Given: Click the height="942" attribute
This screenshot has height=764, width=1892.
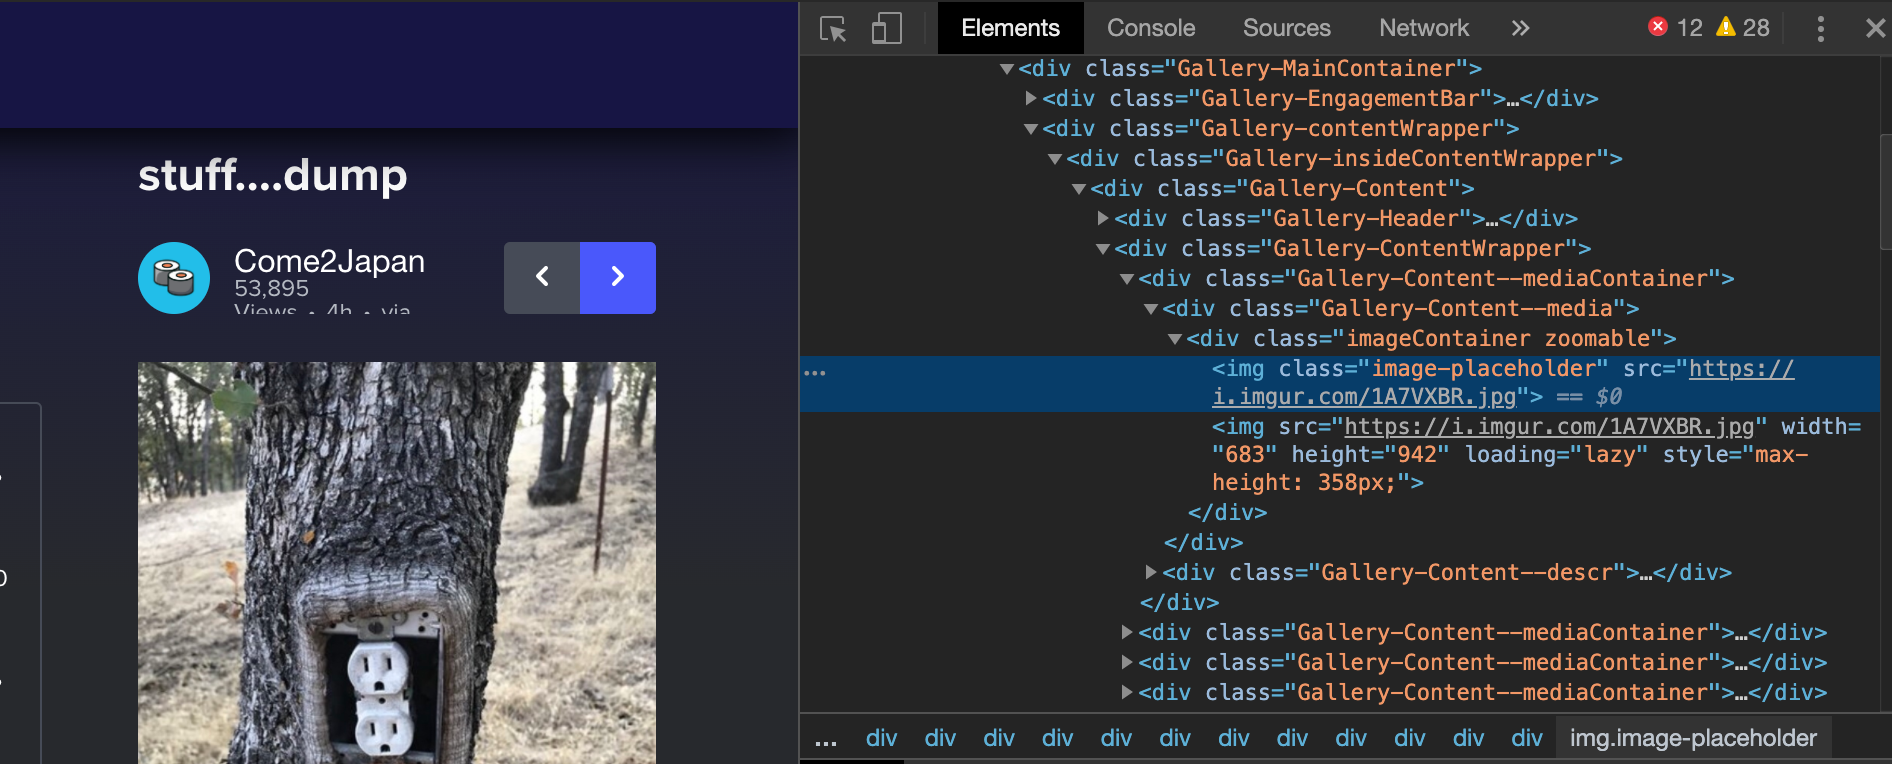Looking at the screenshot, I should click(x=1370, y=455).
